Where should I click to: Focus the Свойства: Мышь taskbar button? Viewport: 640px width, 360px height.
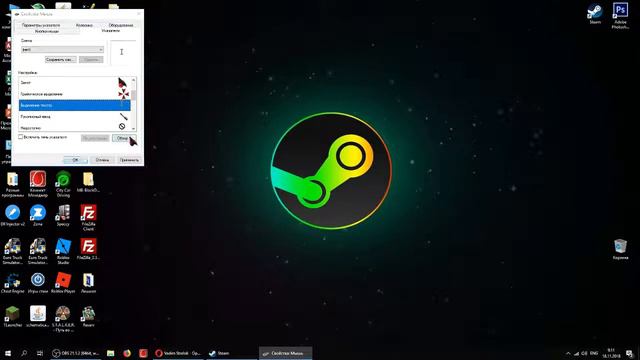point(286,353)
